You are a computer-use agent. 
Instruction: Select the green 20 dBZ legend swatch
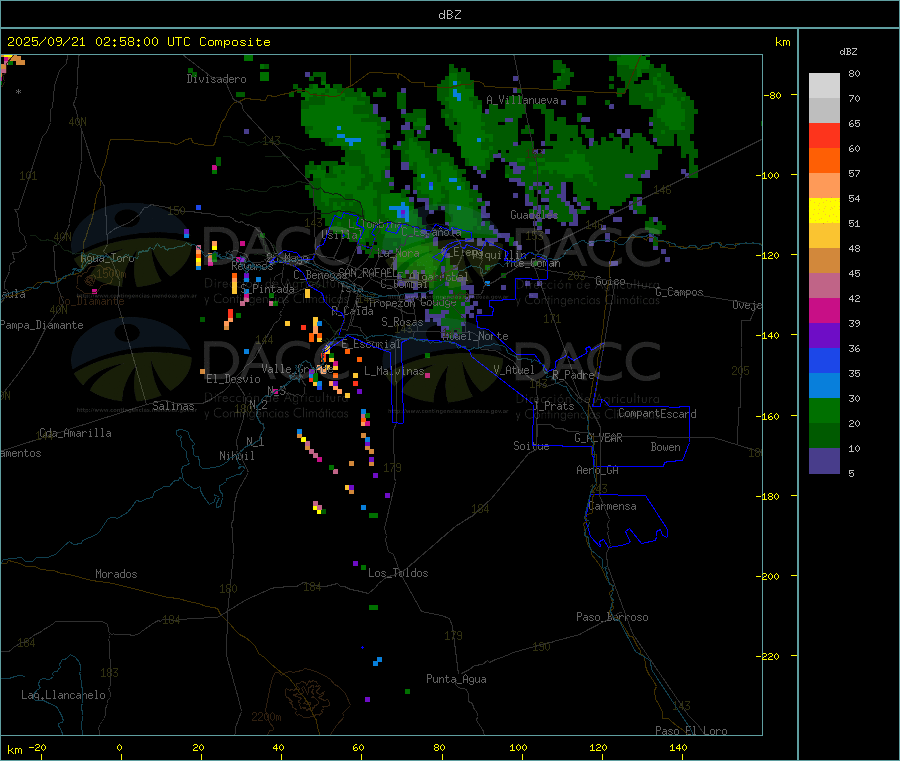coord(824,410)
